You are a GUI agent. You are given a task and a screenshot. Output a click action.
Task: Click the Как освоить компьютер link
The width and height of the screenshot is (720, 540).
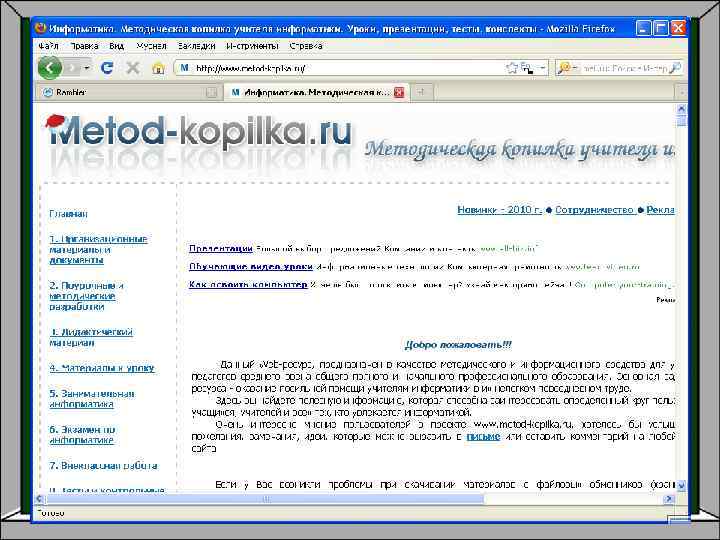click(248, 284)
